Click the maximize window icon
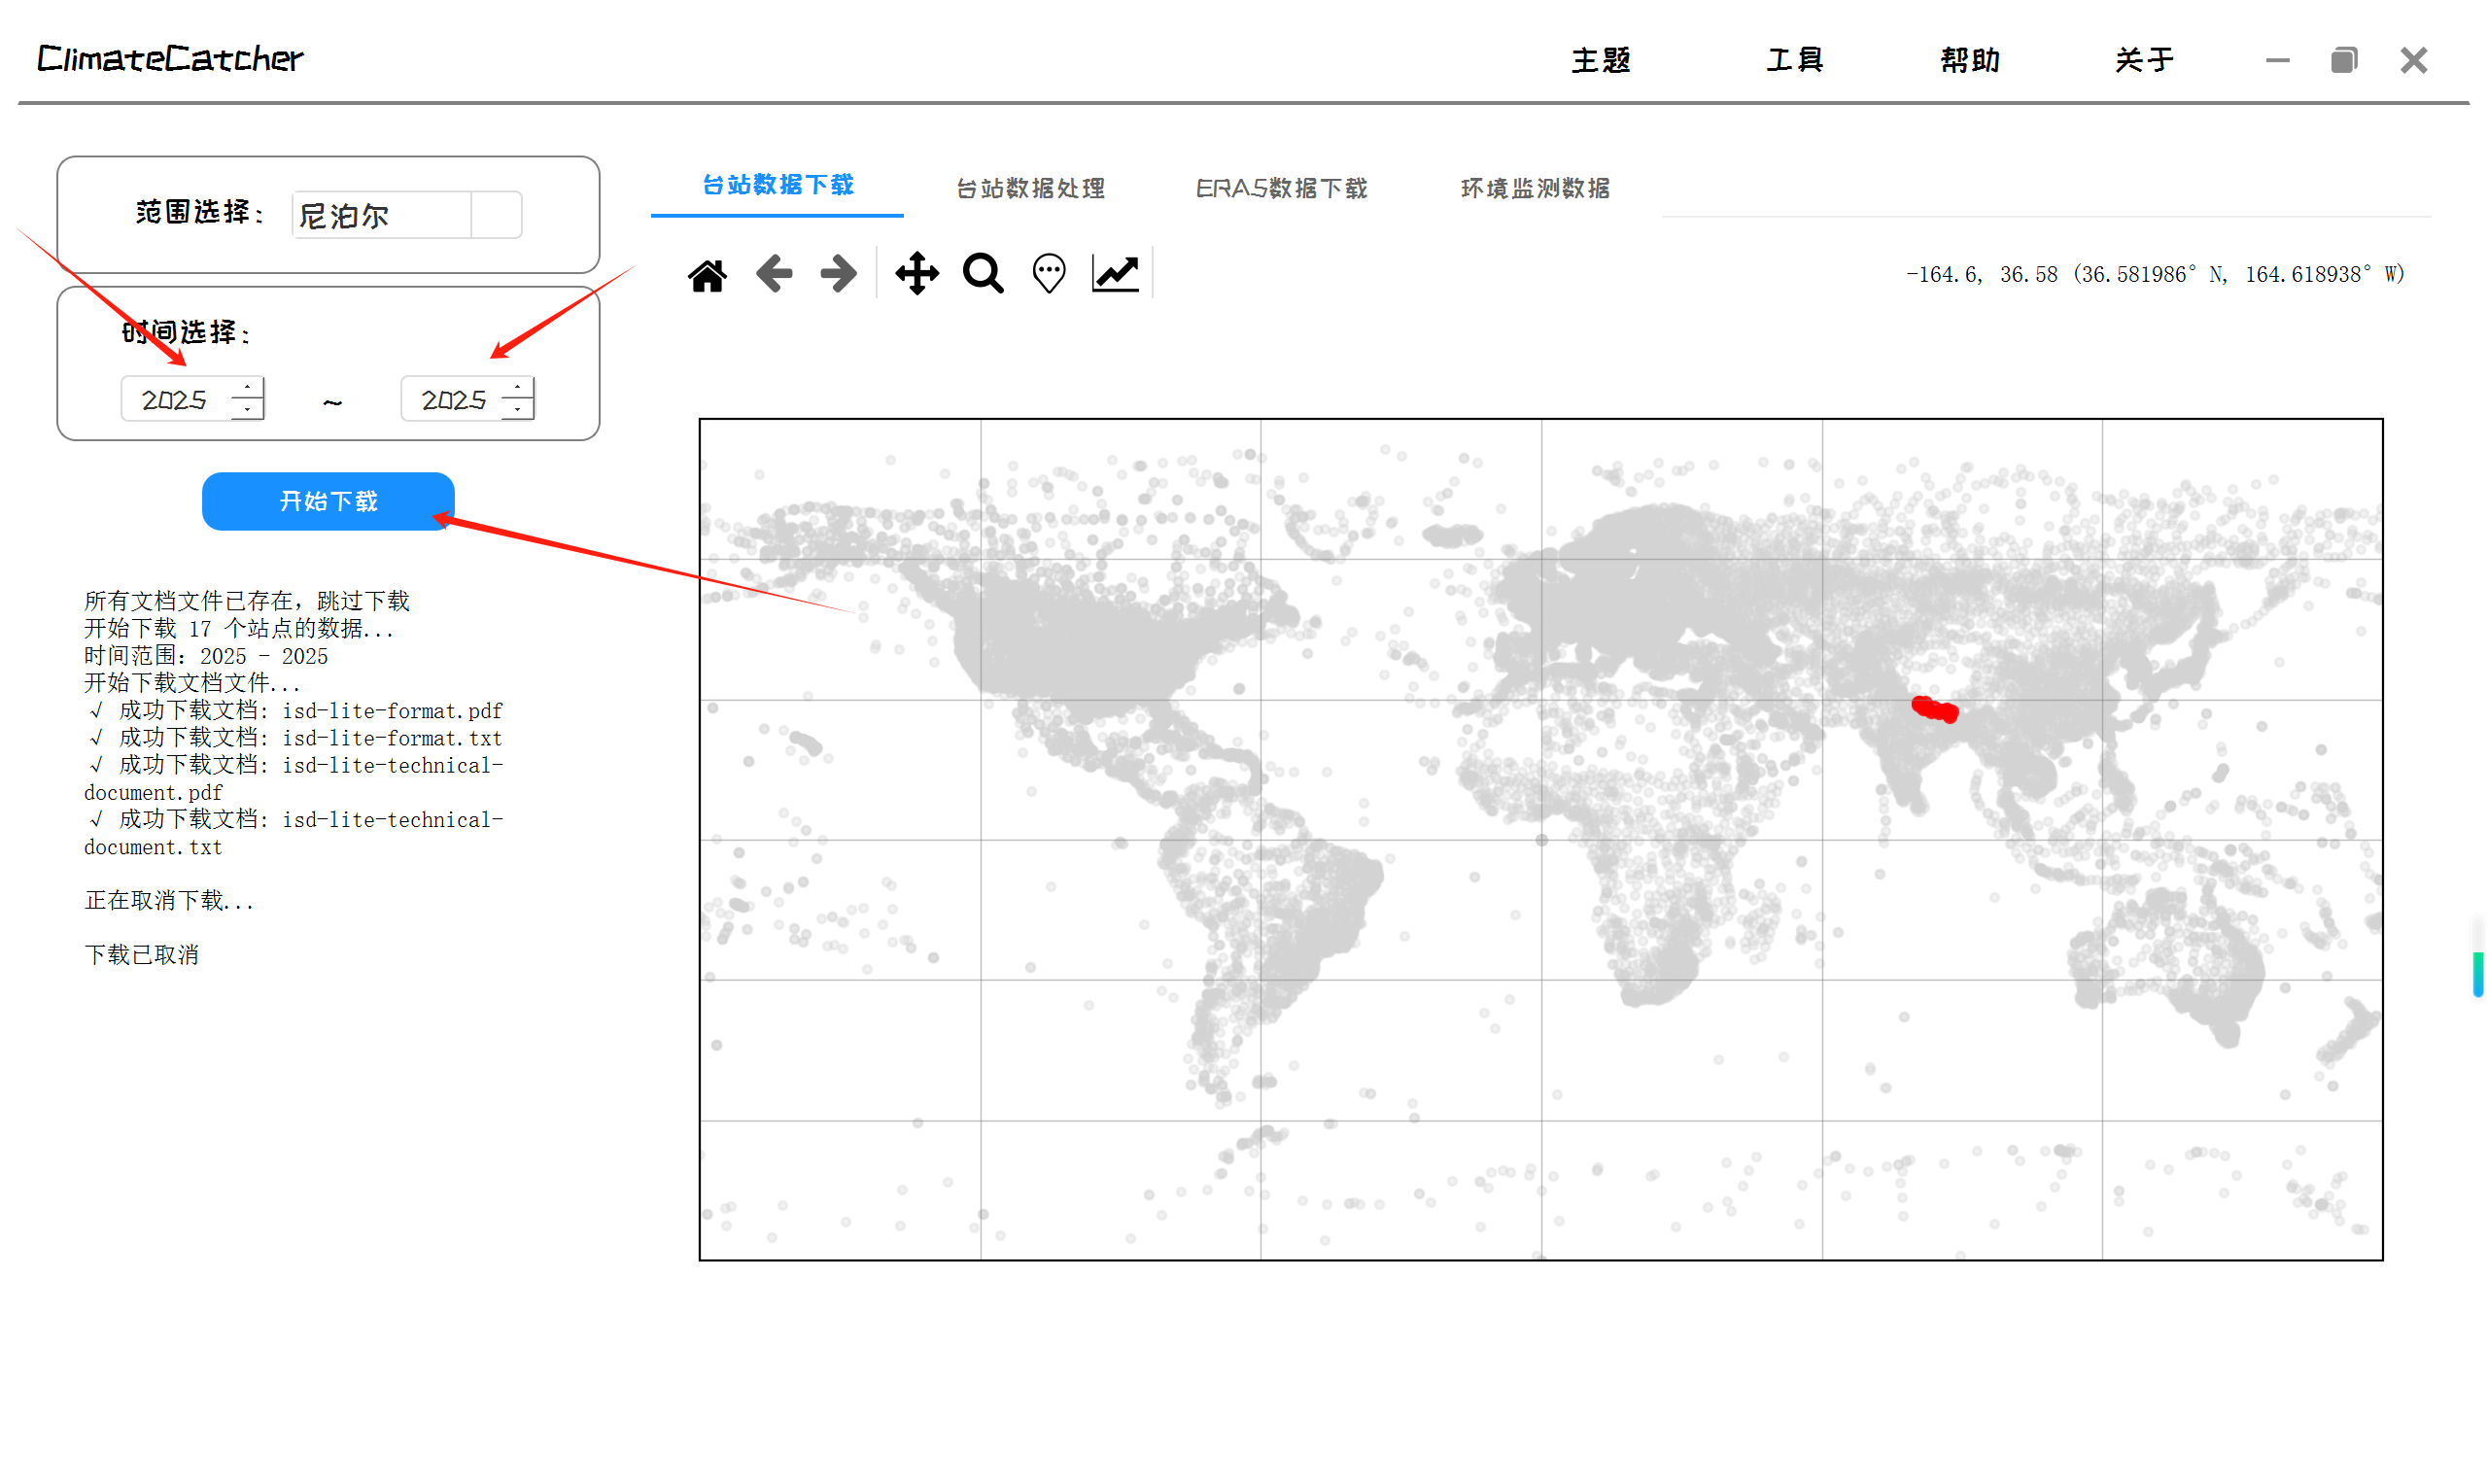The height and width of the screenshot is (1484, 2487). pyautogui.click(x=2343, y=60)
